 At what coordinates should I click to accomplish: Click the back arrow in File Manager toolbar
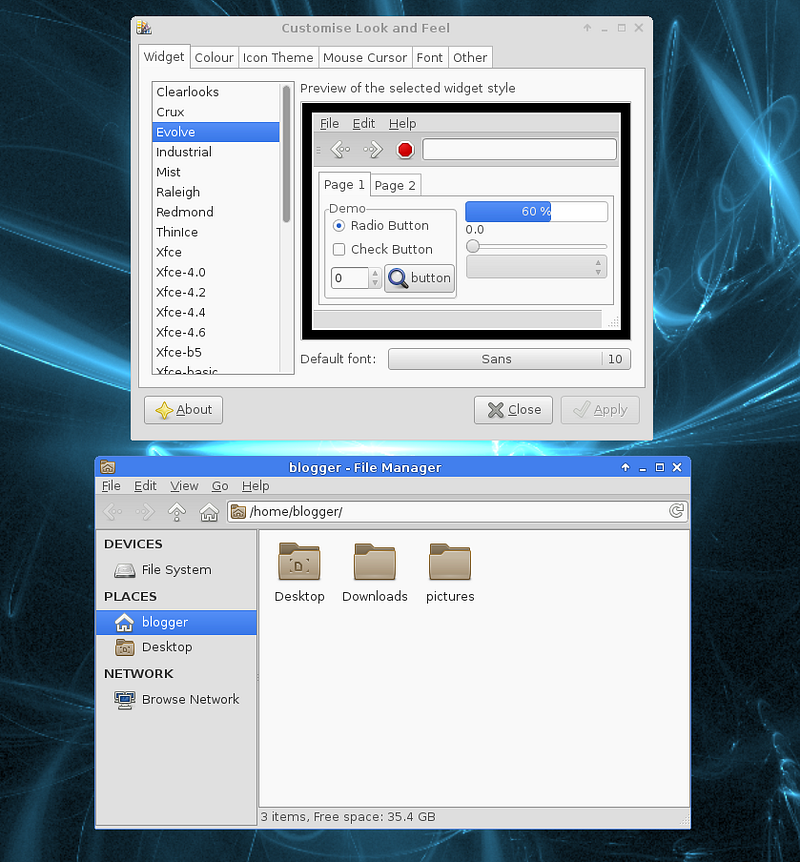tap(113, 512)
